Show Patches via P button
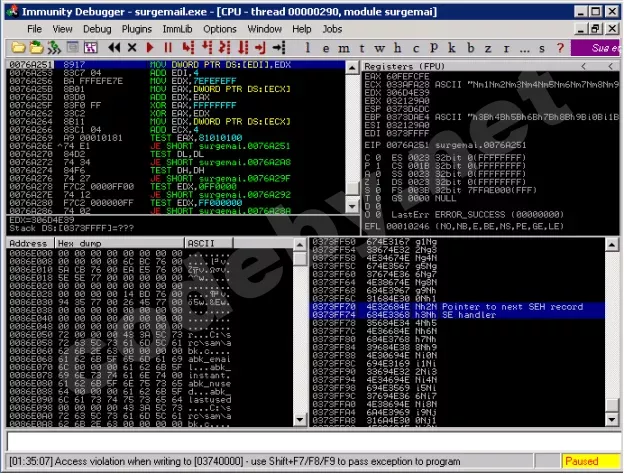 (434, 48)
